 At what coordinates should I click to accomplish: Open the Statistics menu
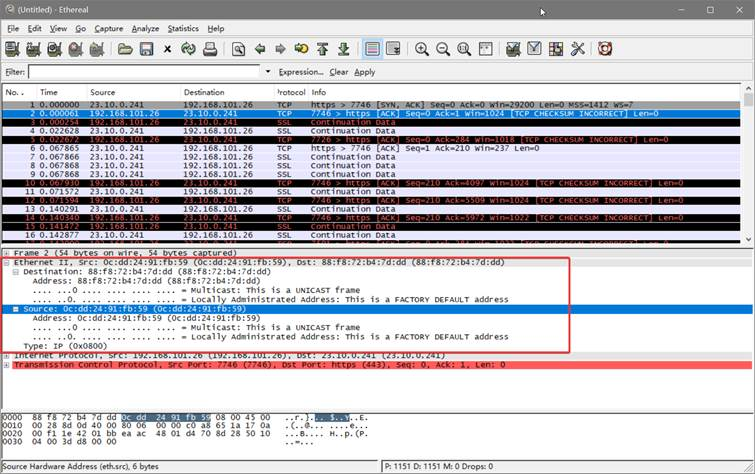pos(183,28)
